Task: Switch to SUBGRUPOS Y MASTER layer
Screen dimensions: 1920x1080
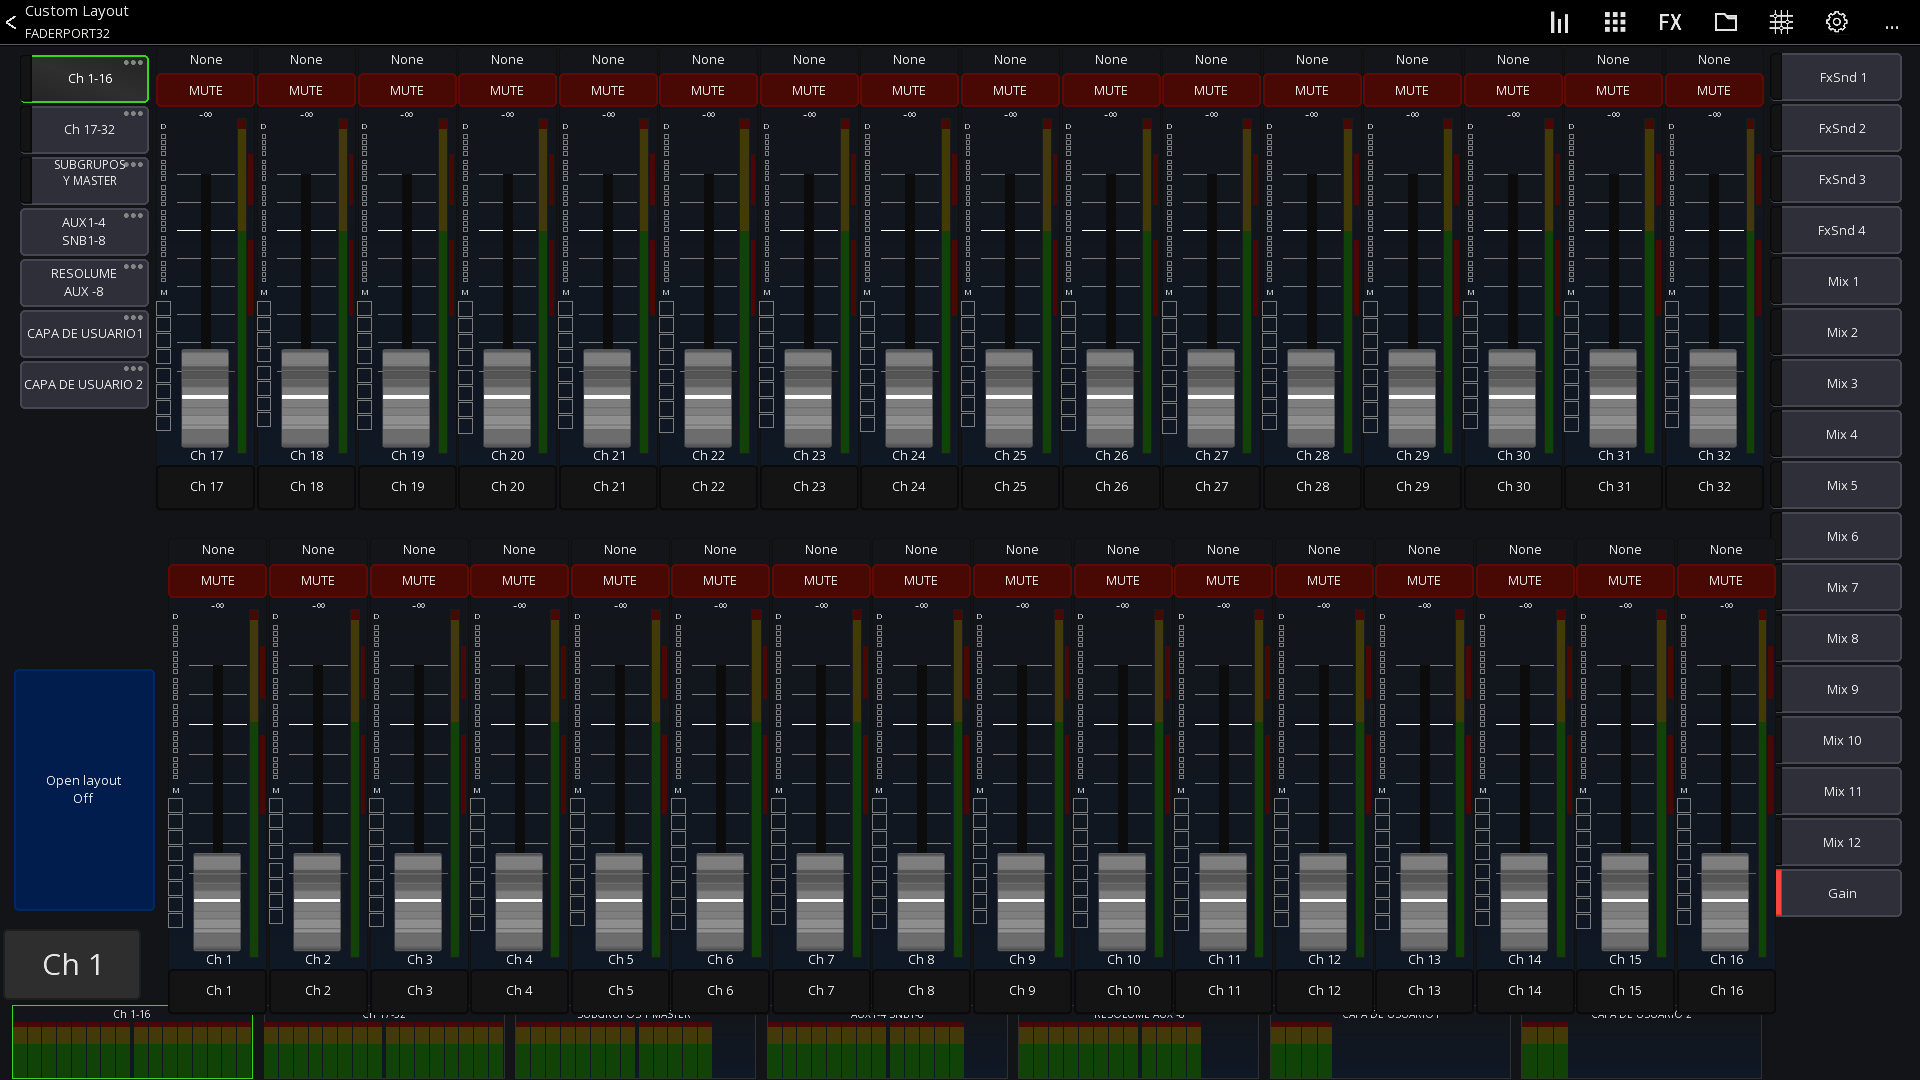Action: click(85, 181)
